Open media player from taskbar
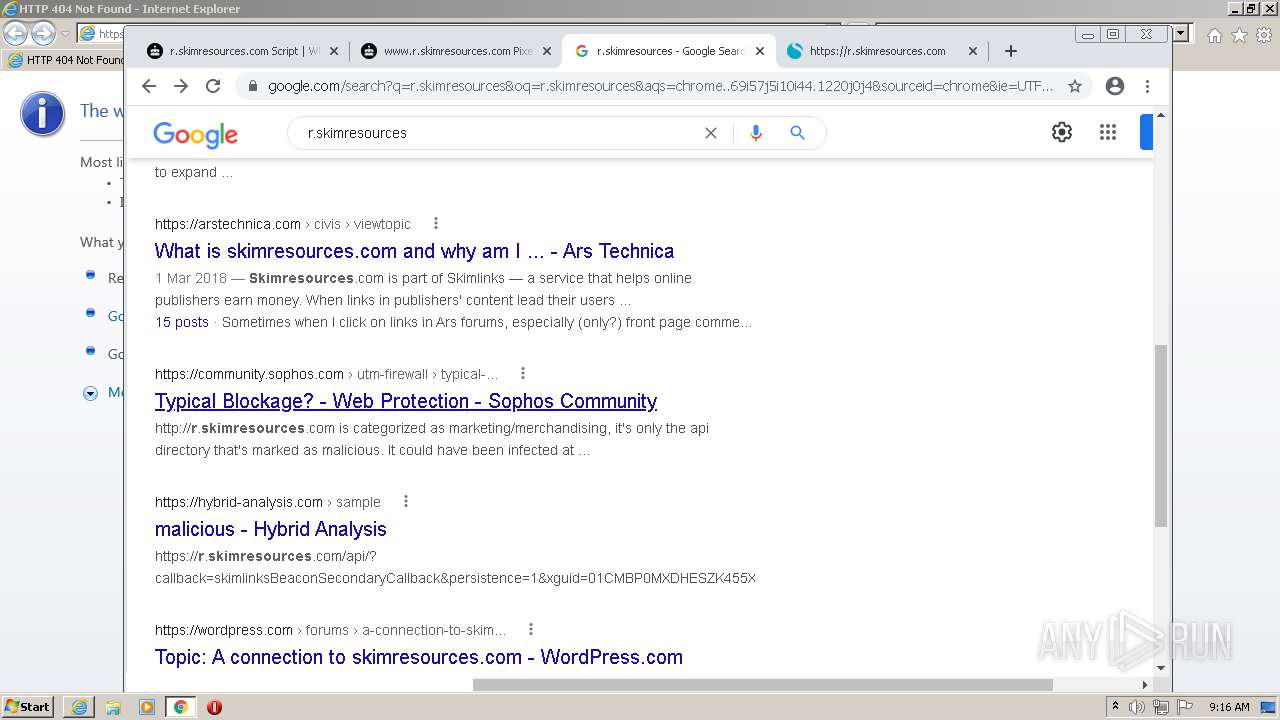The width and height of the screenshot is (1280, 720). [x=147, y=707]
